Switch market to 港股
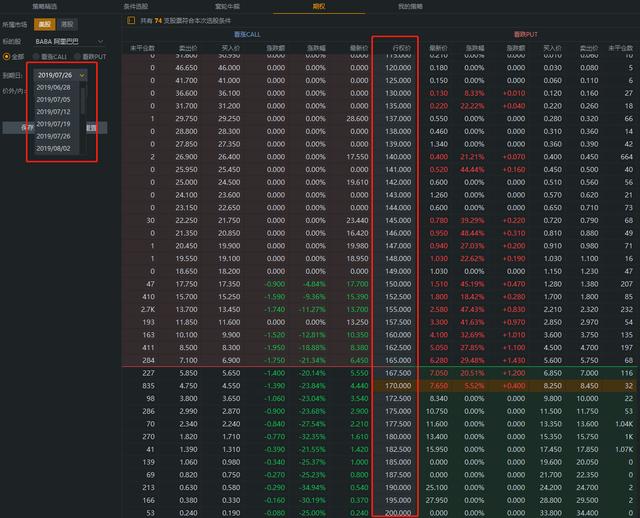This screenshot has height=518, width=640. coord(66,22)
